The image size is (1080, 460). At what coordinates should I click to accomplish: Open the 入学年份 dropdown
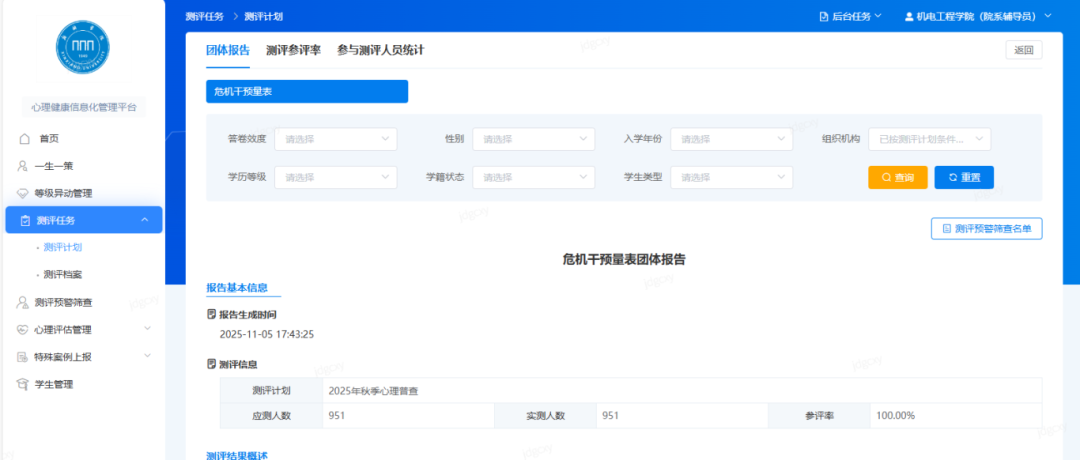point(731,139)
